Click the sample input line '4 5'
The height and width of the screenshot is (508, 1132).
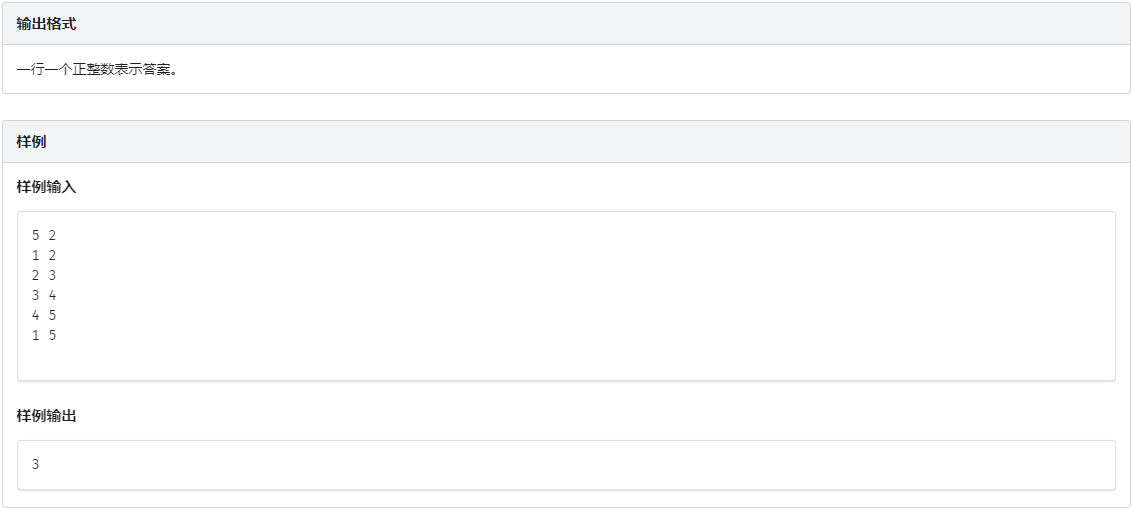(44, 315)
